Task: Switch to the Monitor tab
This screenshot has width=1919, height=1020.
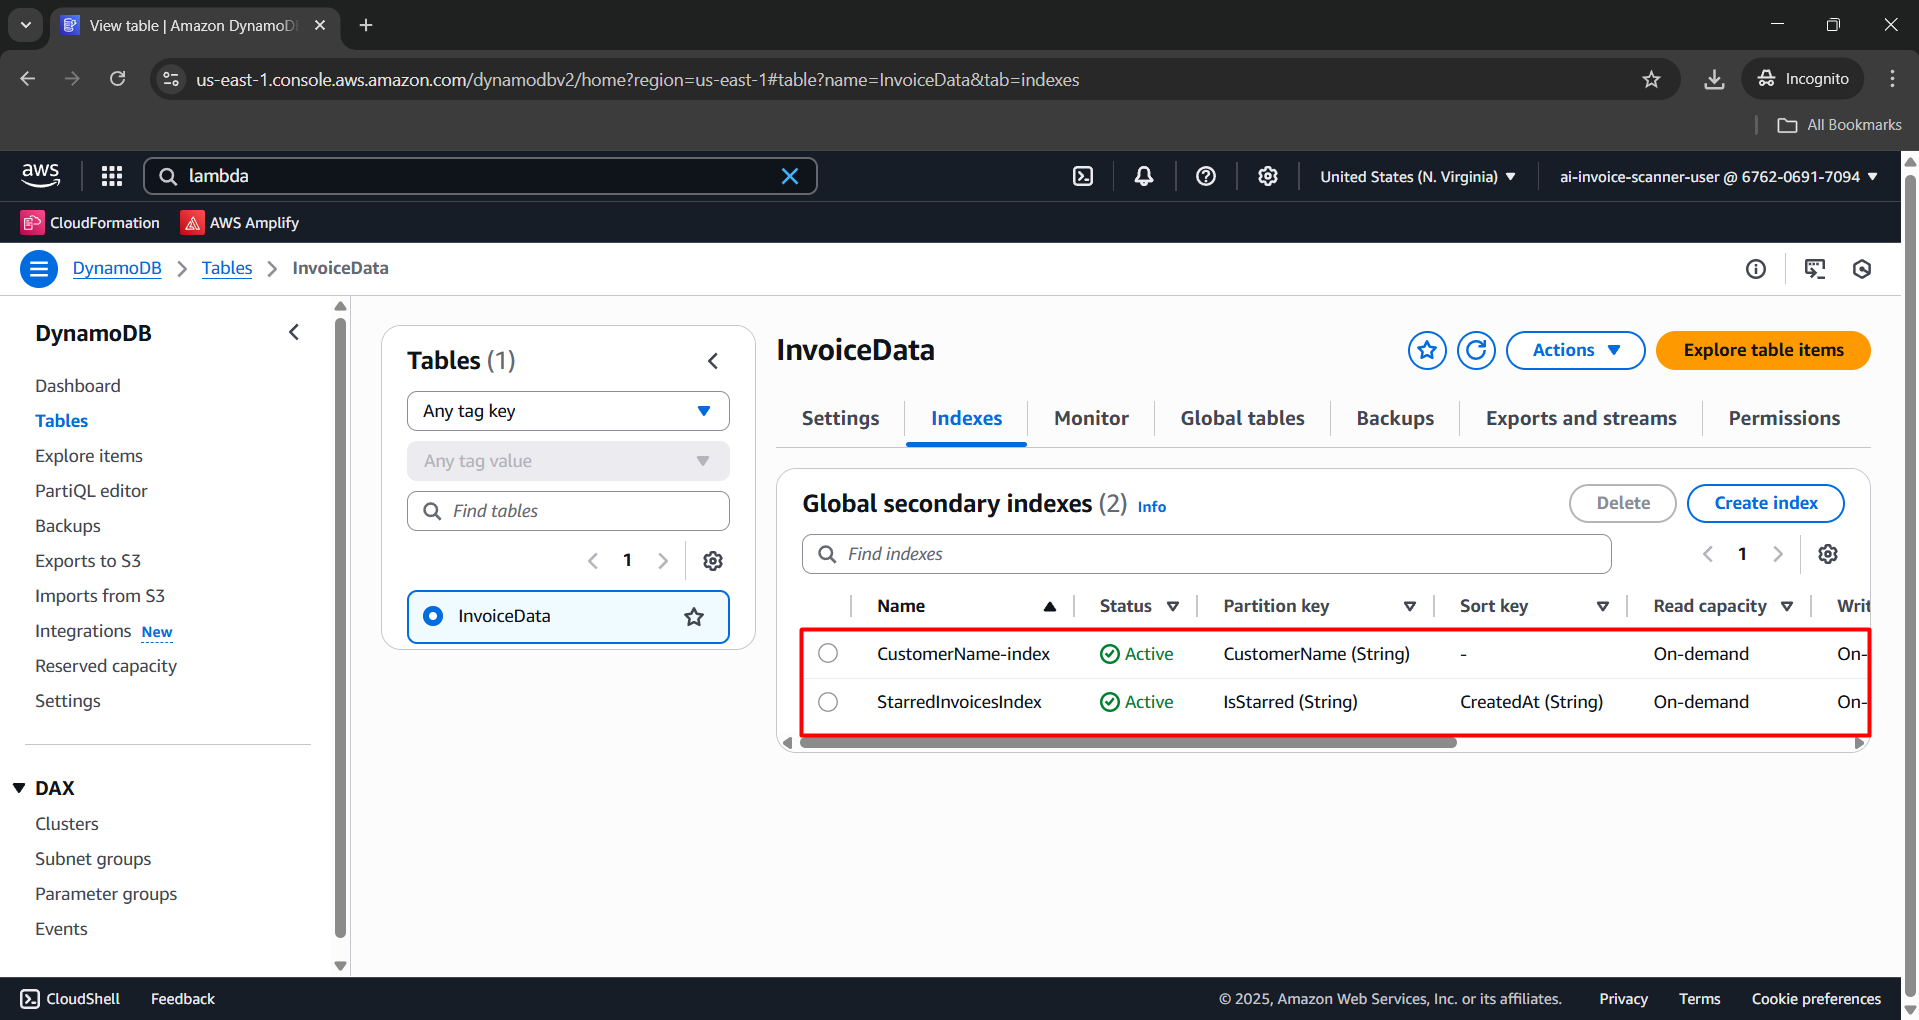Action: 1091,418
